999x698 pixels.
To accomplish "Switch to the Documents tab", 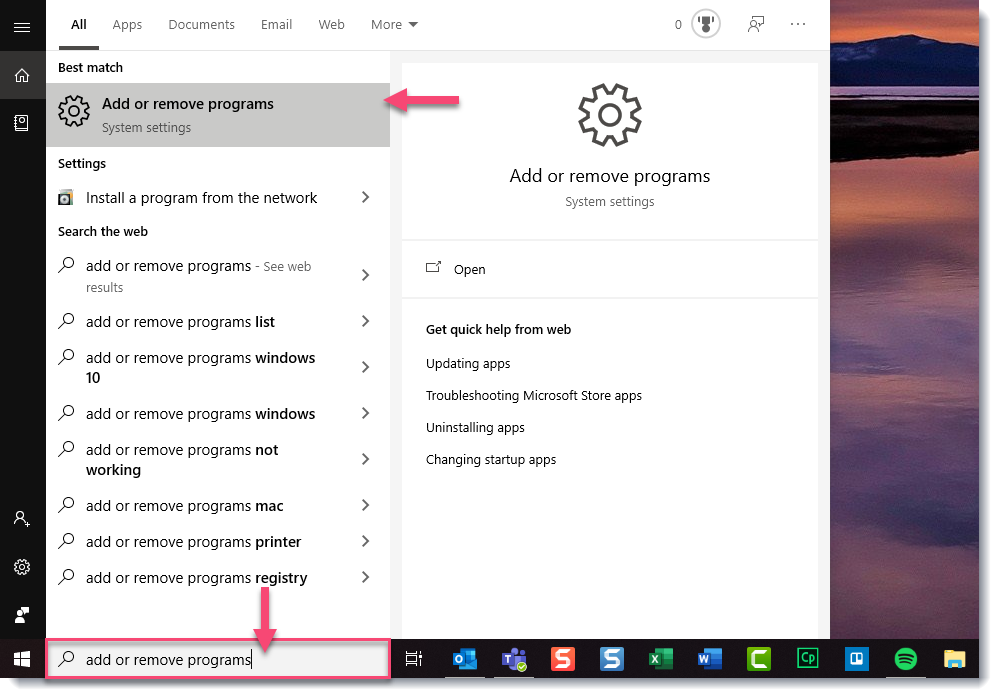I will pos(201,25).
